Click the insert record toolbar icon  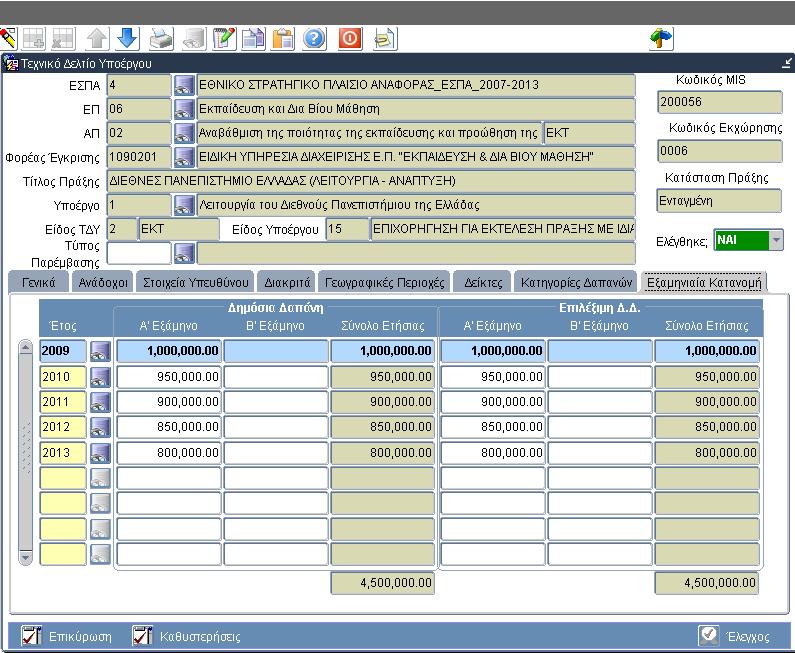(x=34, y=39)
